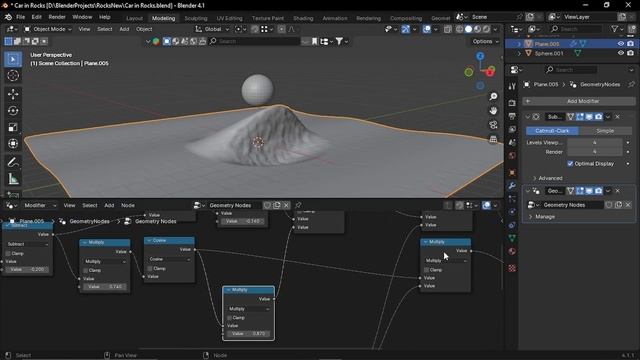Activate the Transform tool
640x360 pixels.
[x=13, y=144]
